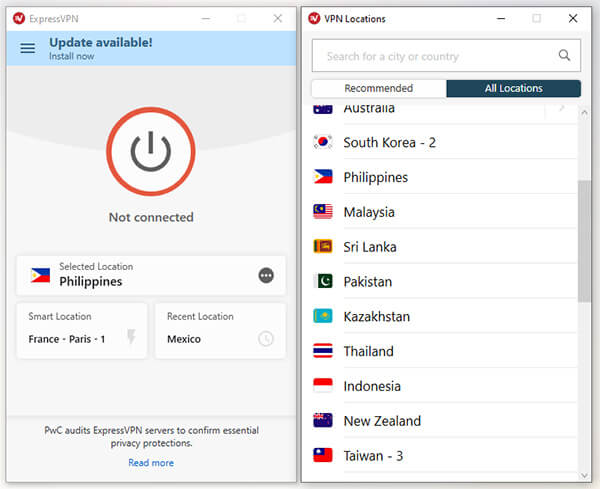
Task: Close the VPN Locations window
Action: pyautogui.click(x=573, y=18)
